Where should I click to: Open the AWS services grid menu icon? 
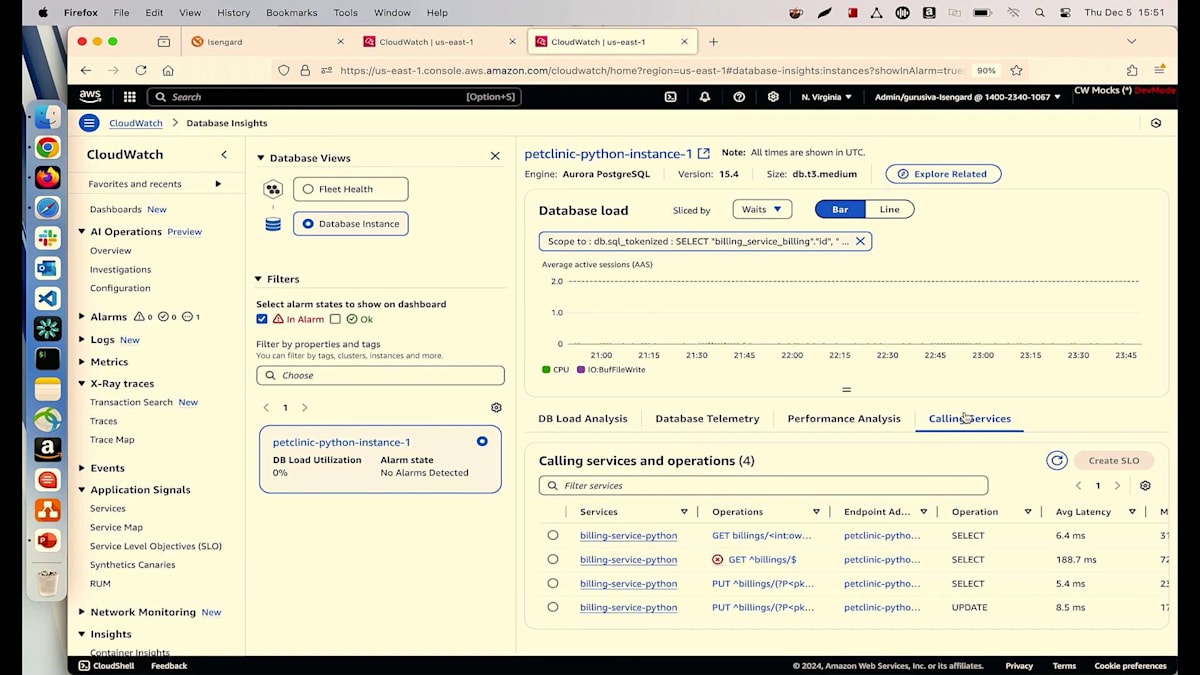tap(130, 97)
